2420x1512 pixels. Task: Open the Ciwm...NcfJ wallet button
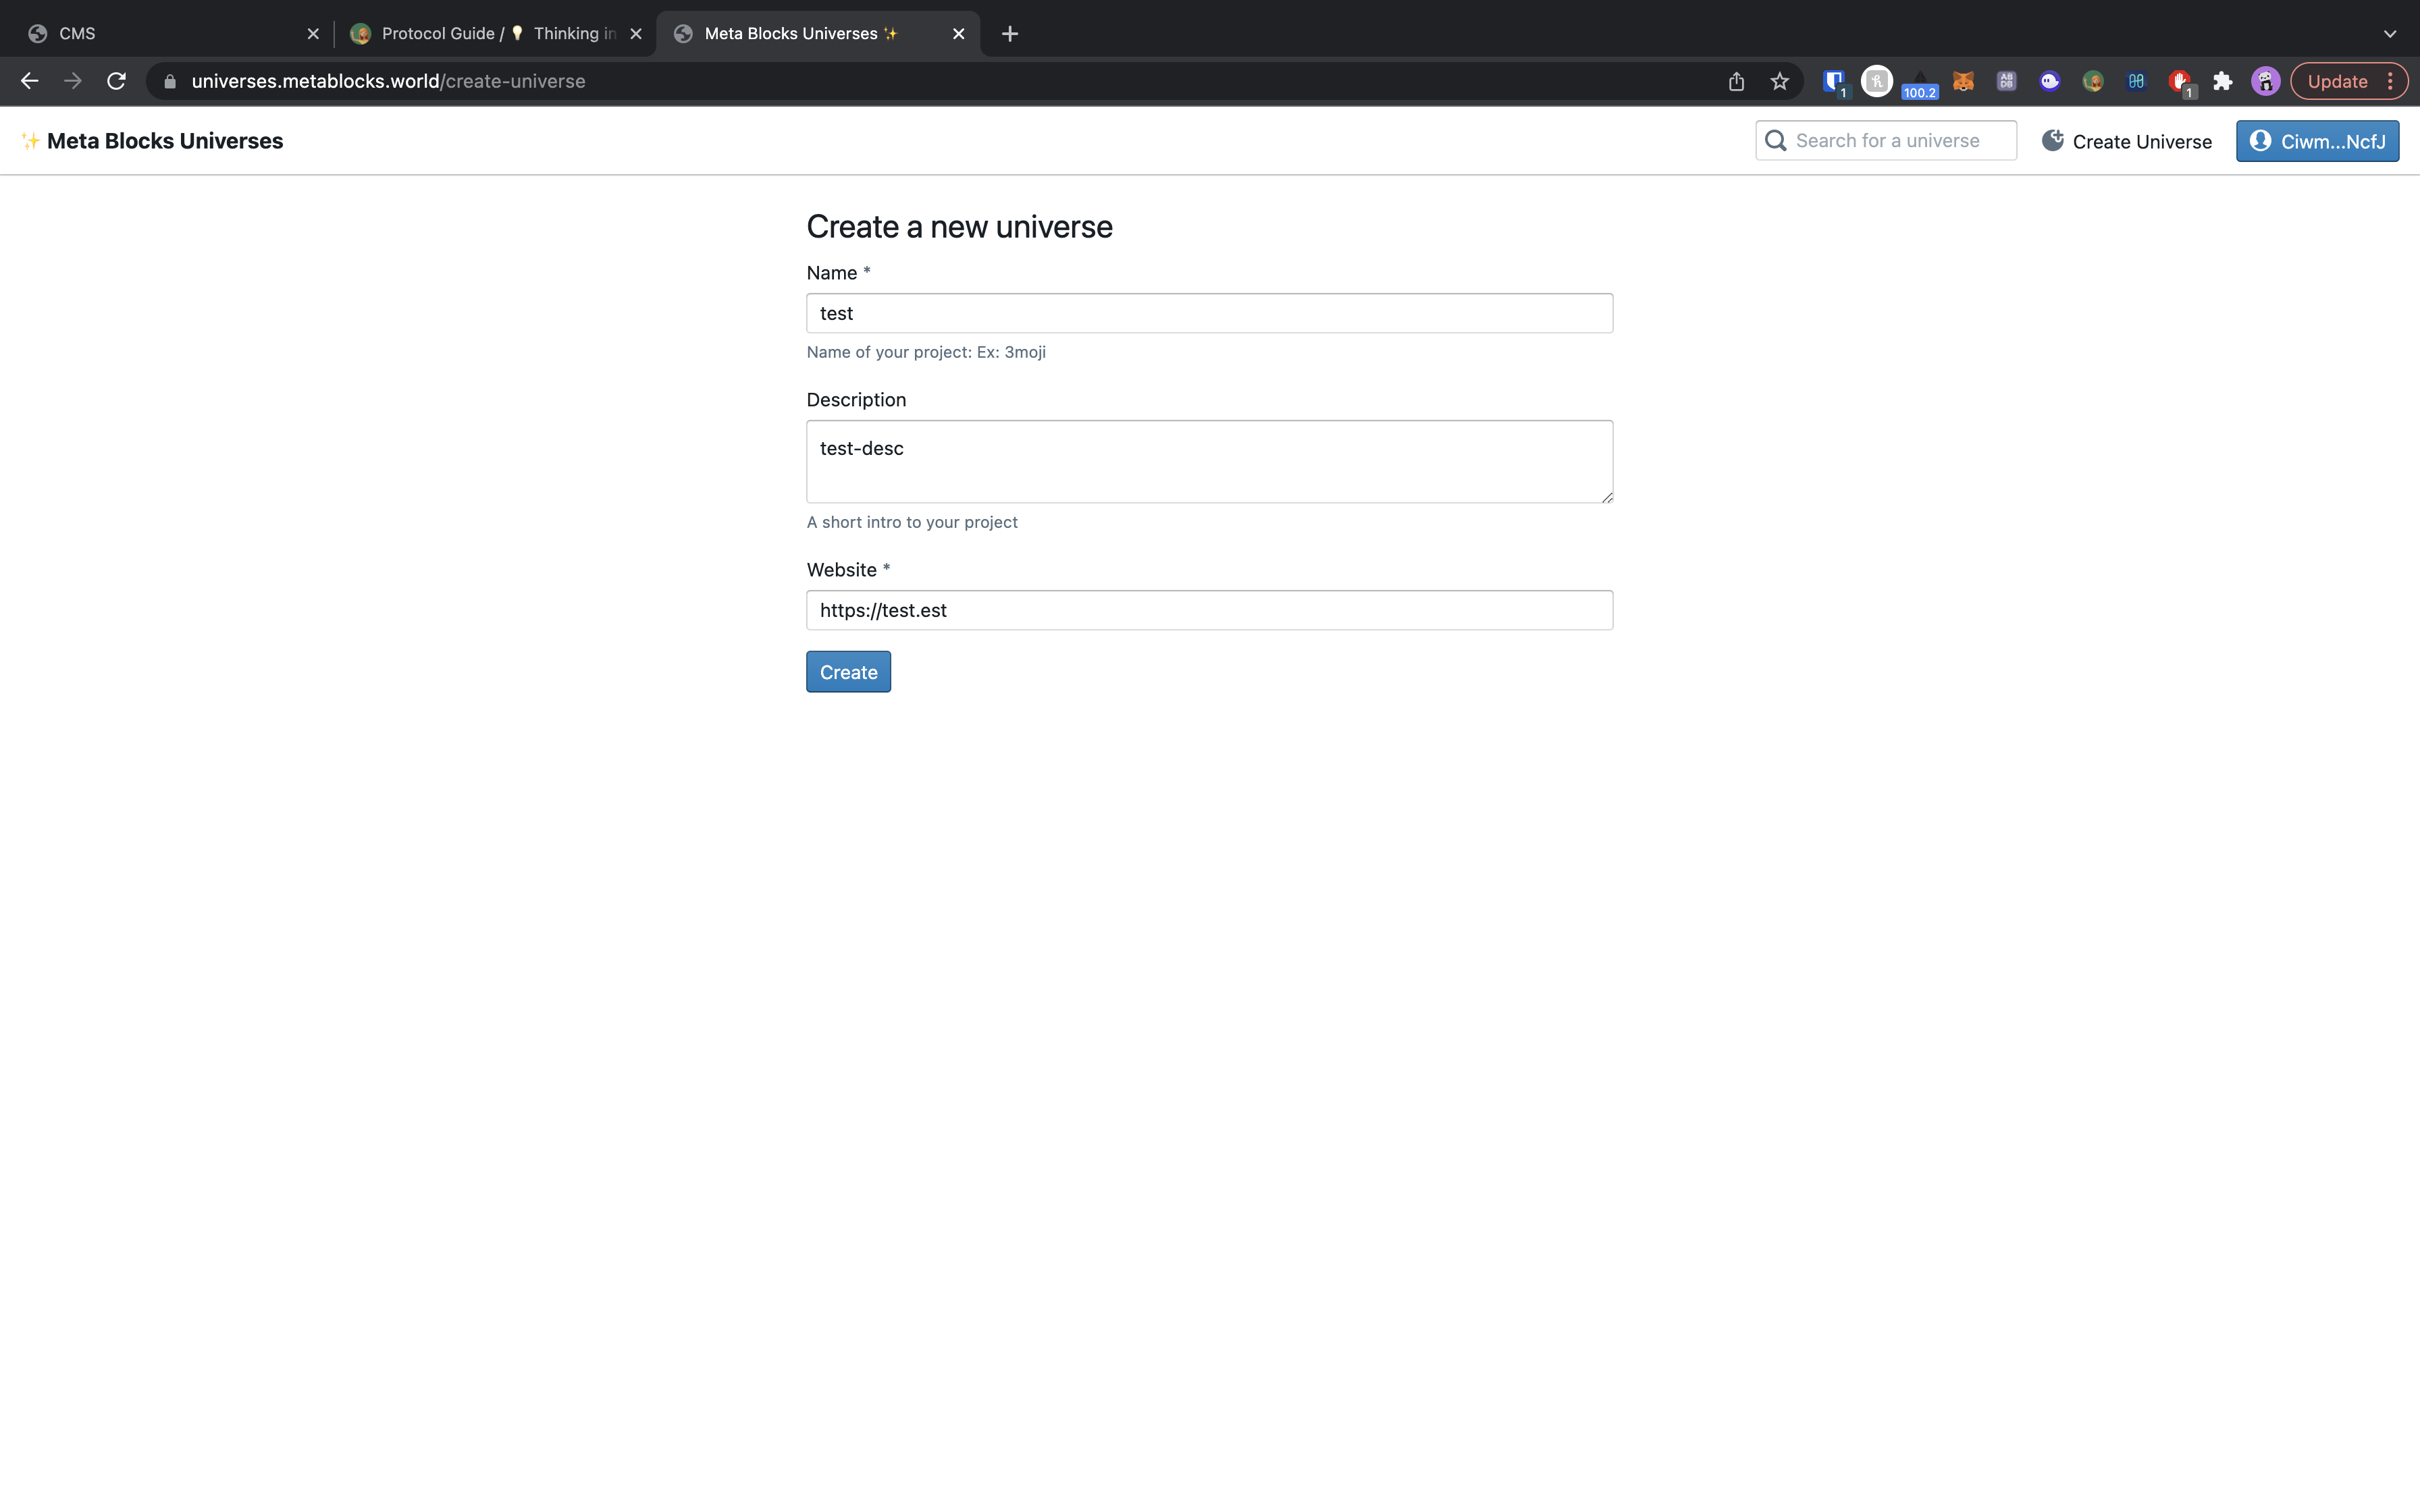(x=2317, y=141)
